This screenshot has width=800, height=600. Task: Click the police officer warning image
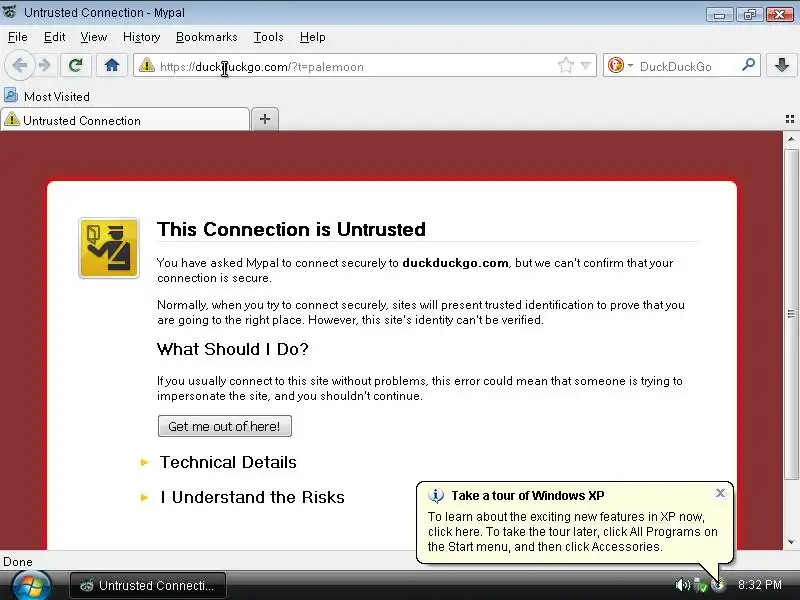pos(109,248)
